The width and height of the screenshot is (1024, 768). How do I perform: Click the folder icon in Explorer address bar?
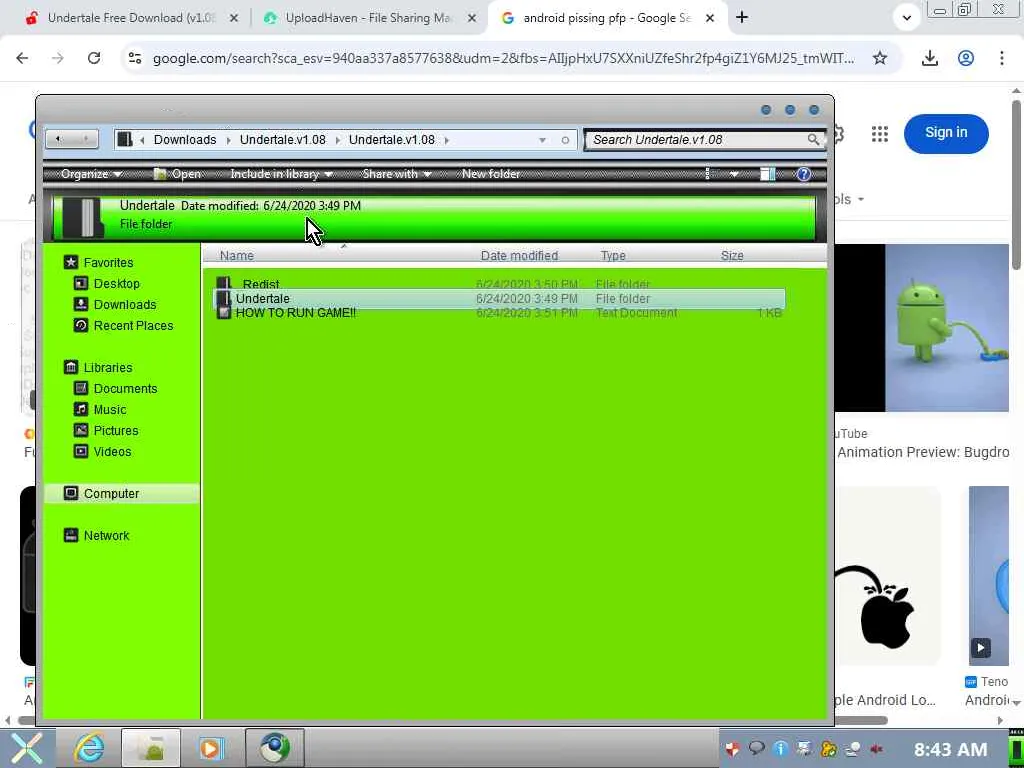(x=125, y=139)
